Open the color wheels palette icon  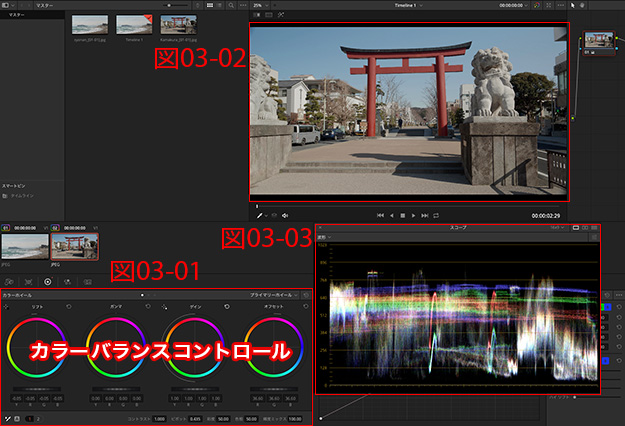tap(47, 282)
